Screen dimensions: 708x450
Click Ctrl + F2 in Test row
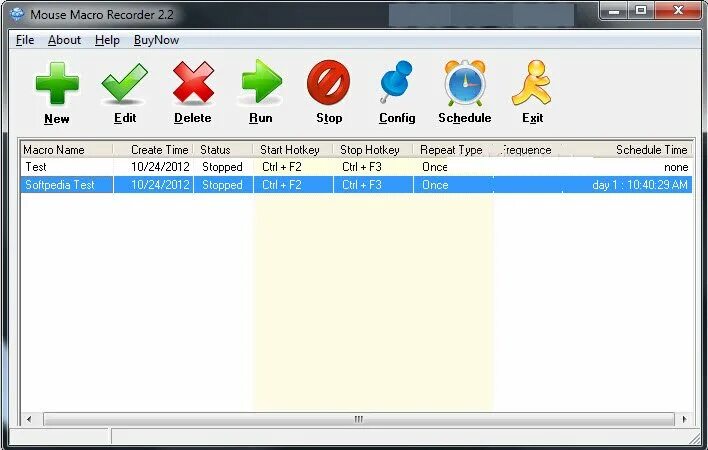point(281,167)
